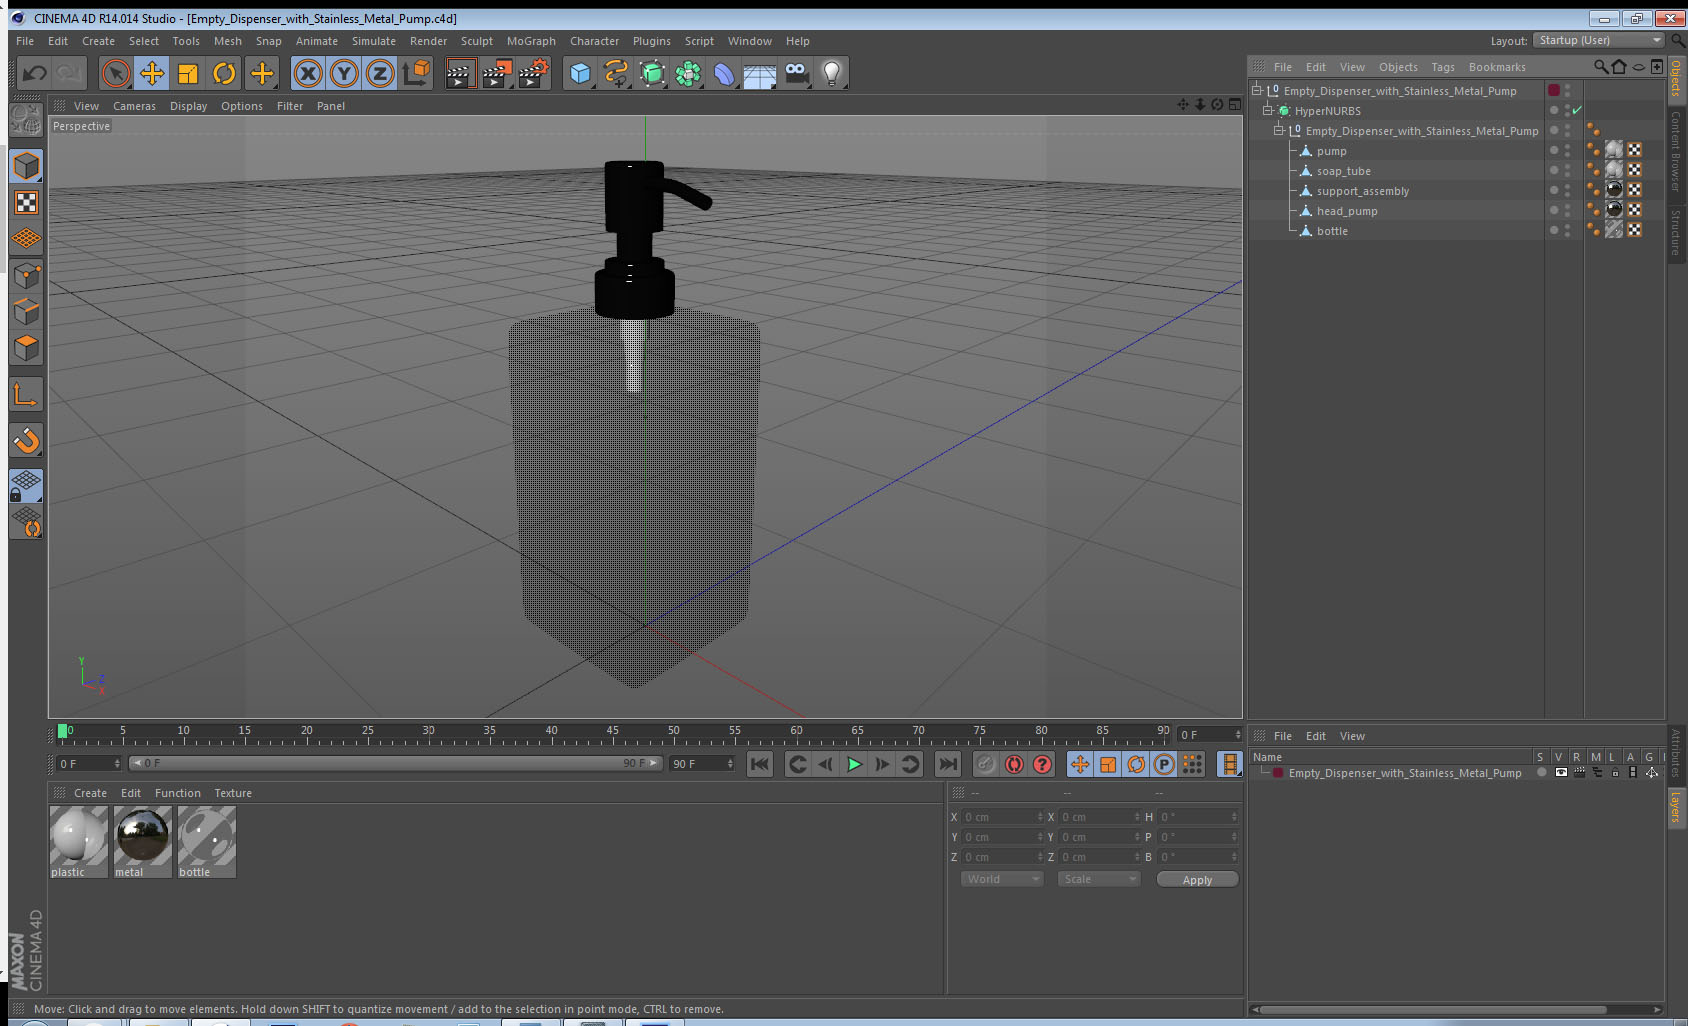Open the floor environment objects icon
This screenshot has width=1688, height=1026.
(x=760, y=73)
